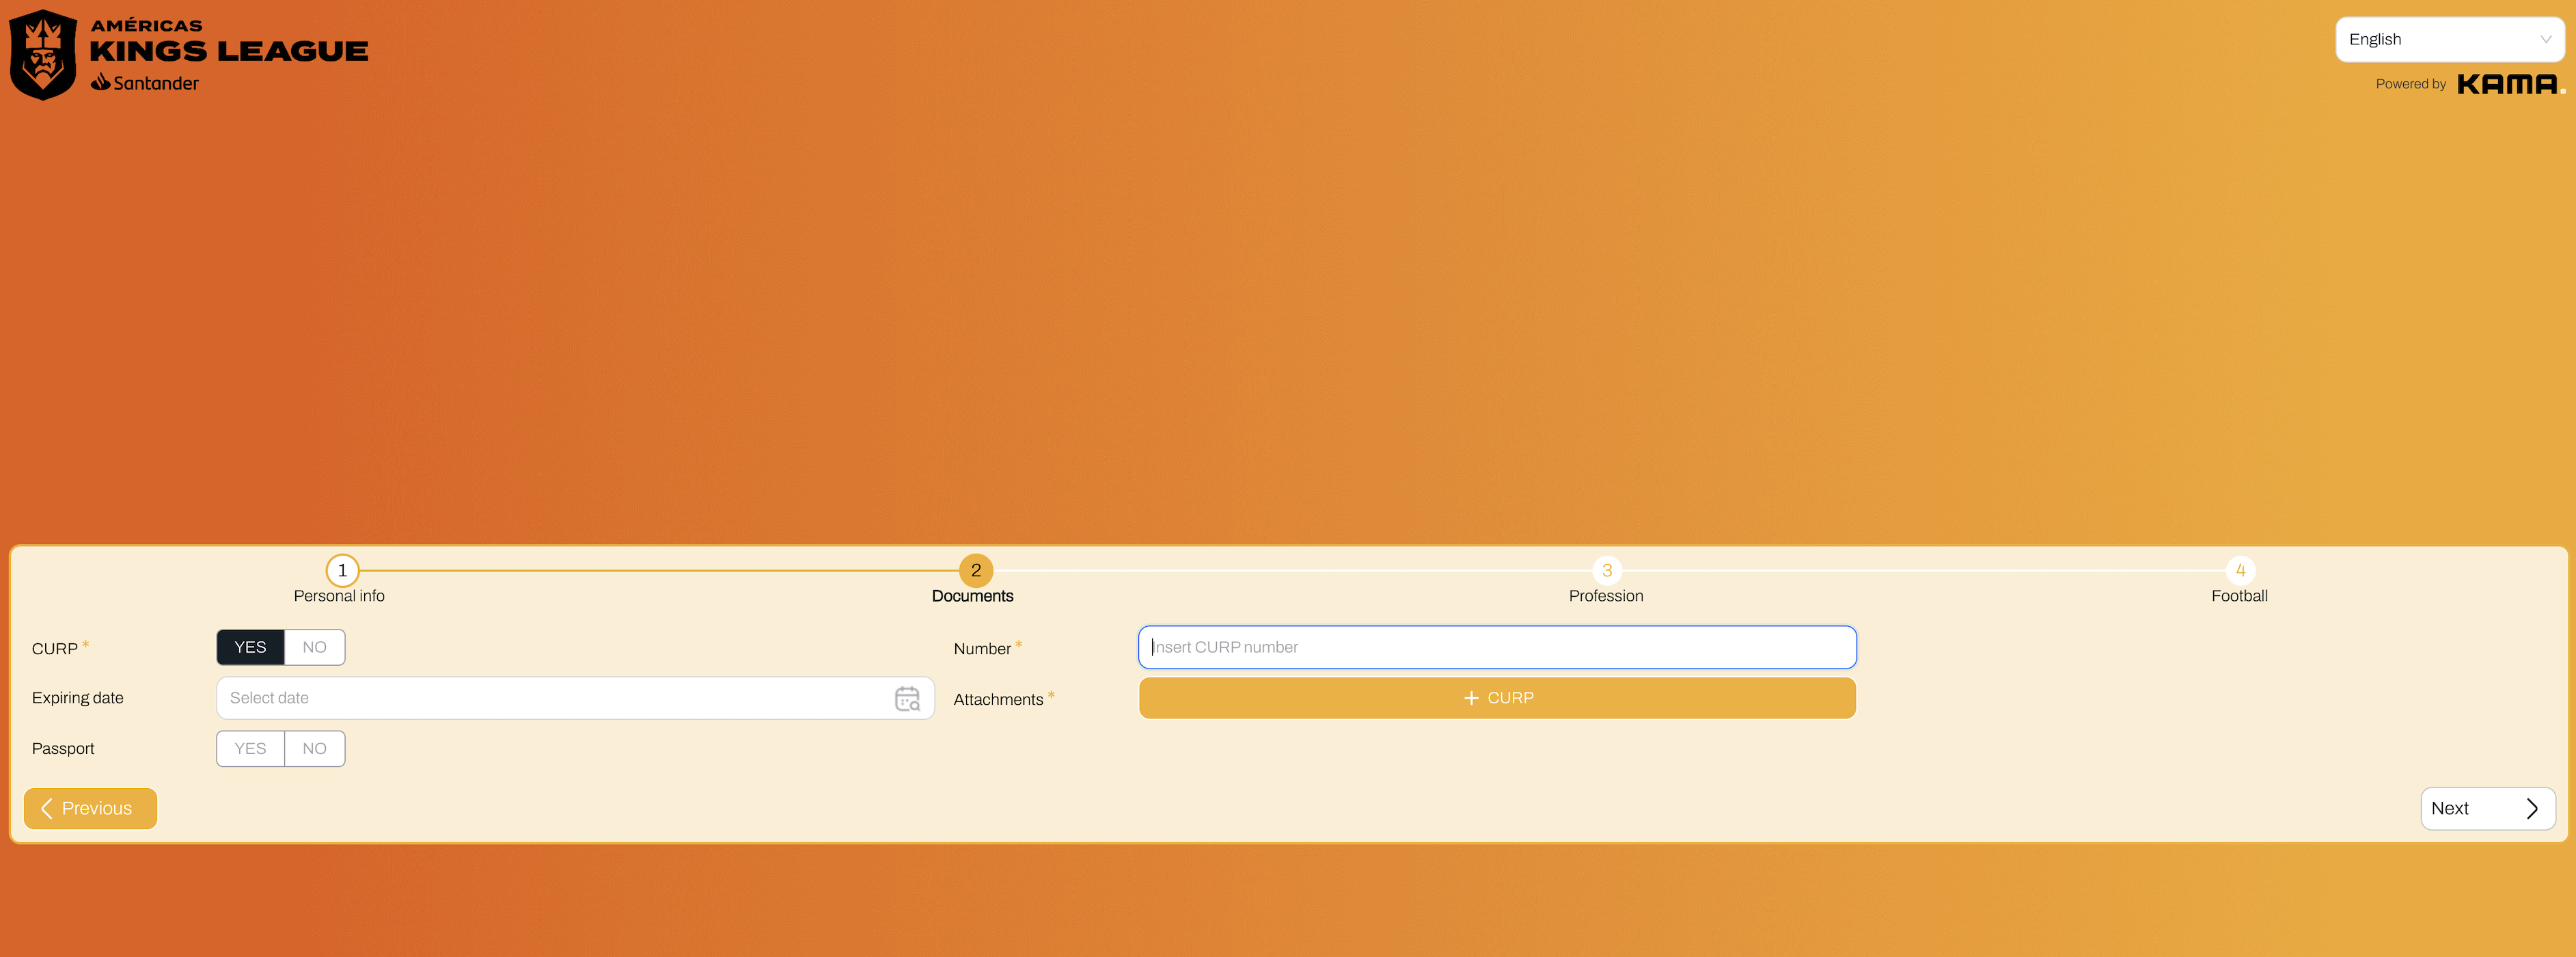Viewport: 2576px width, 957px height.
Task: Select NO for Passport
Action: (x=314, y=748)
